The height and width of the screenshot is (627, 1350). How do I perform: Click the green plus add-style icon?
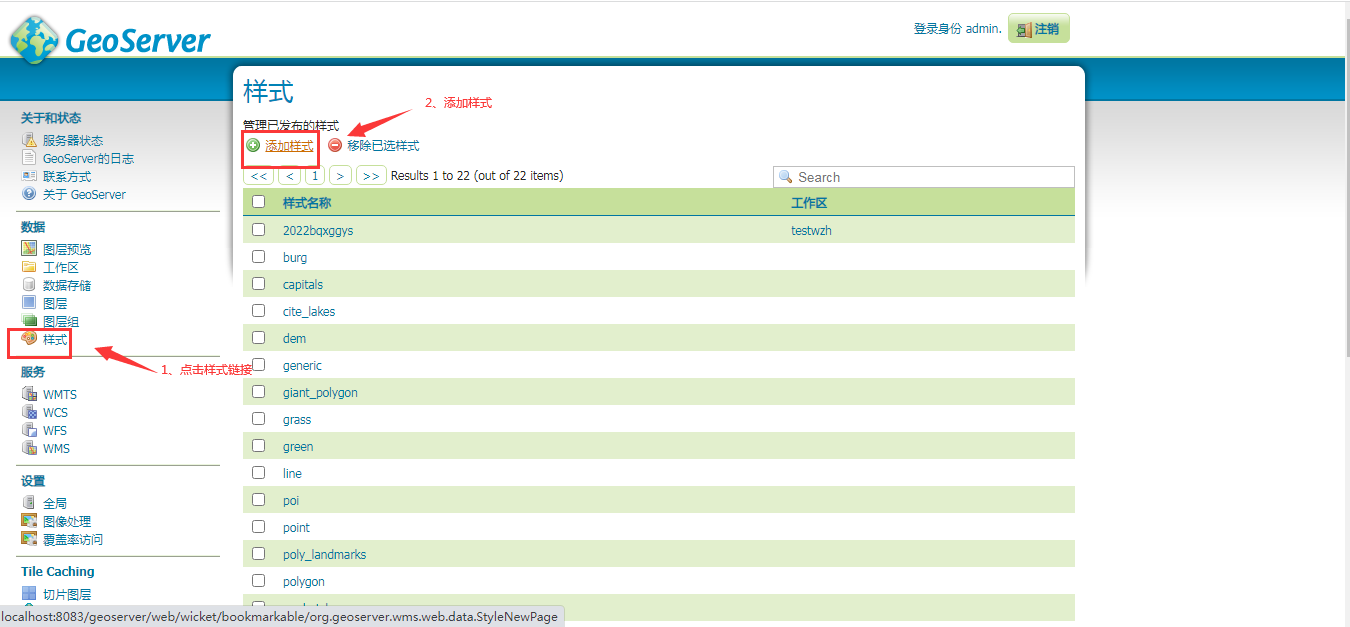pyautogui.click(x=253, y=146)
